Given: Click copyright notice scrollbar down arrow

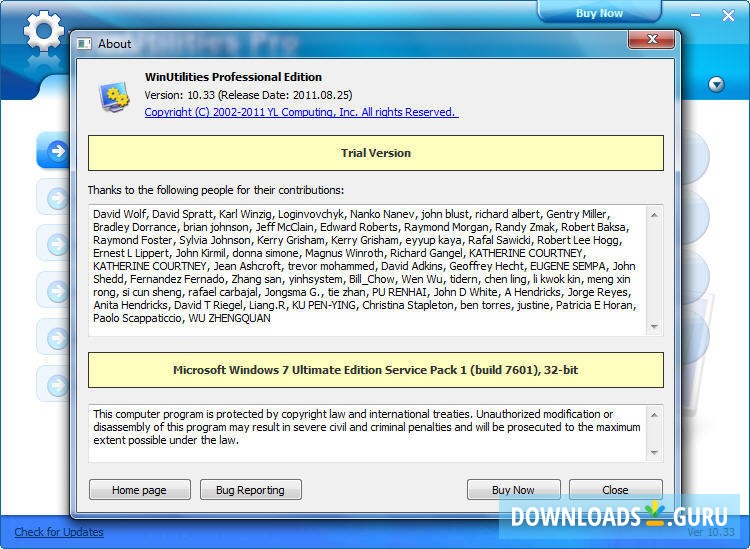Looking at the screenshot, I should 654,452.
